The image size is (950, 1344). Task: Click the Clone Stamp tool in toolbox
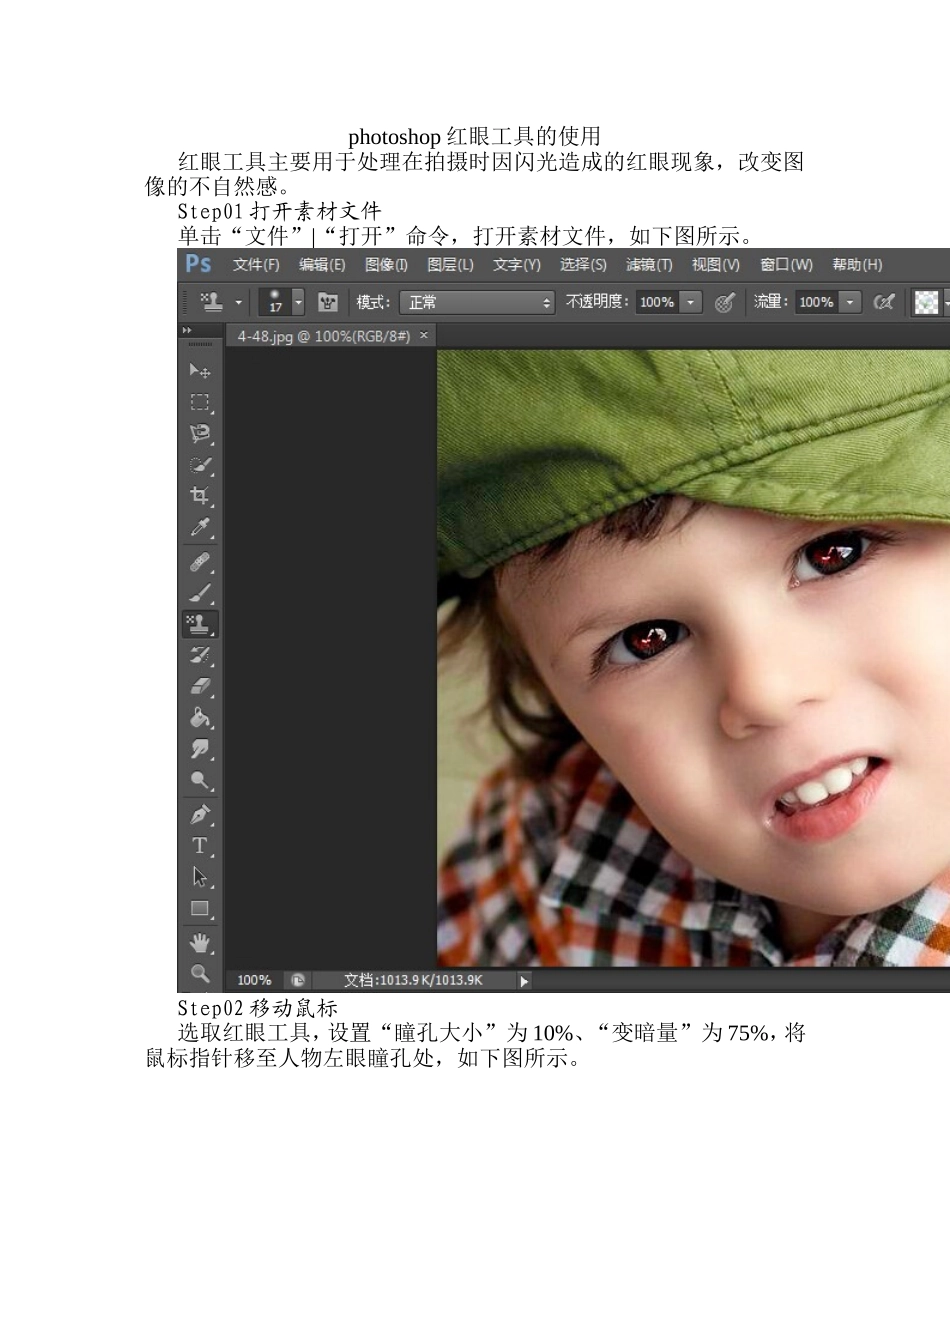(200, 624)
